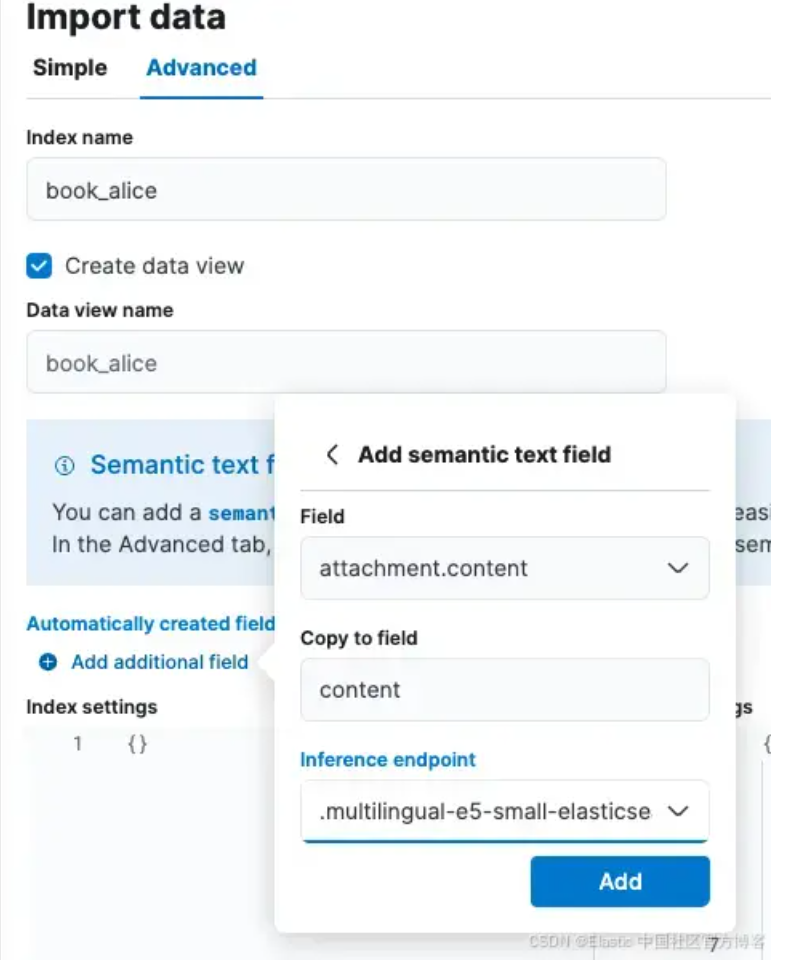Focus the Index name input with book_alice

345,190
